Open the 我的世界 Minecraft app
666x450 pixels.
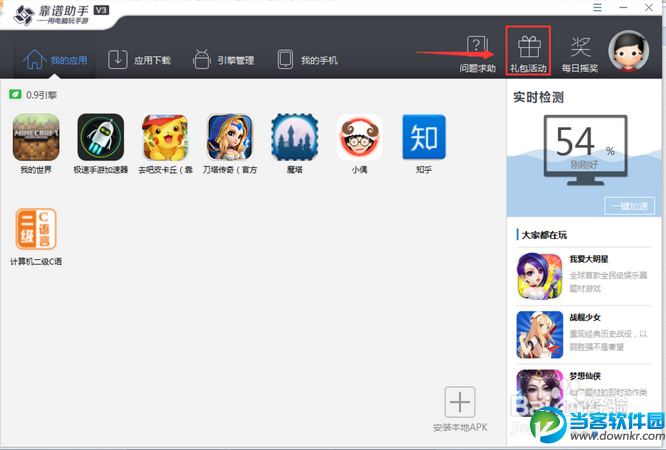click(36, 137)
